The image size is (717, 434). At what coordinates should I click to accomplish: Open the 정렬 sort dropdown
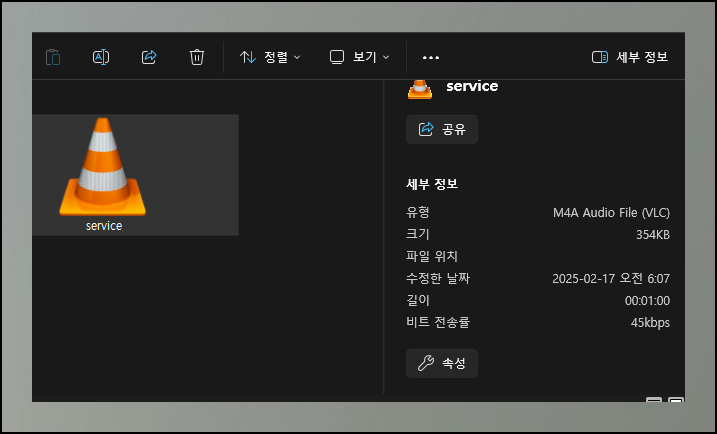pyautogui.click(x=270, y=57)
